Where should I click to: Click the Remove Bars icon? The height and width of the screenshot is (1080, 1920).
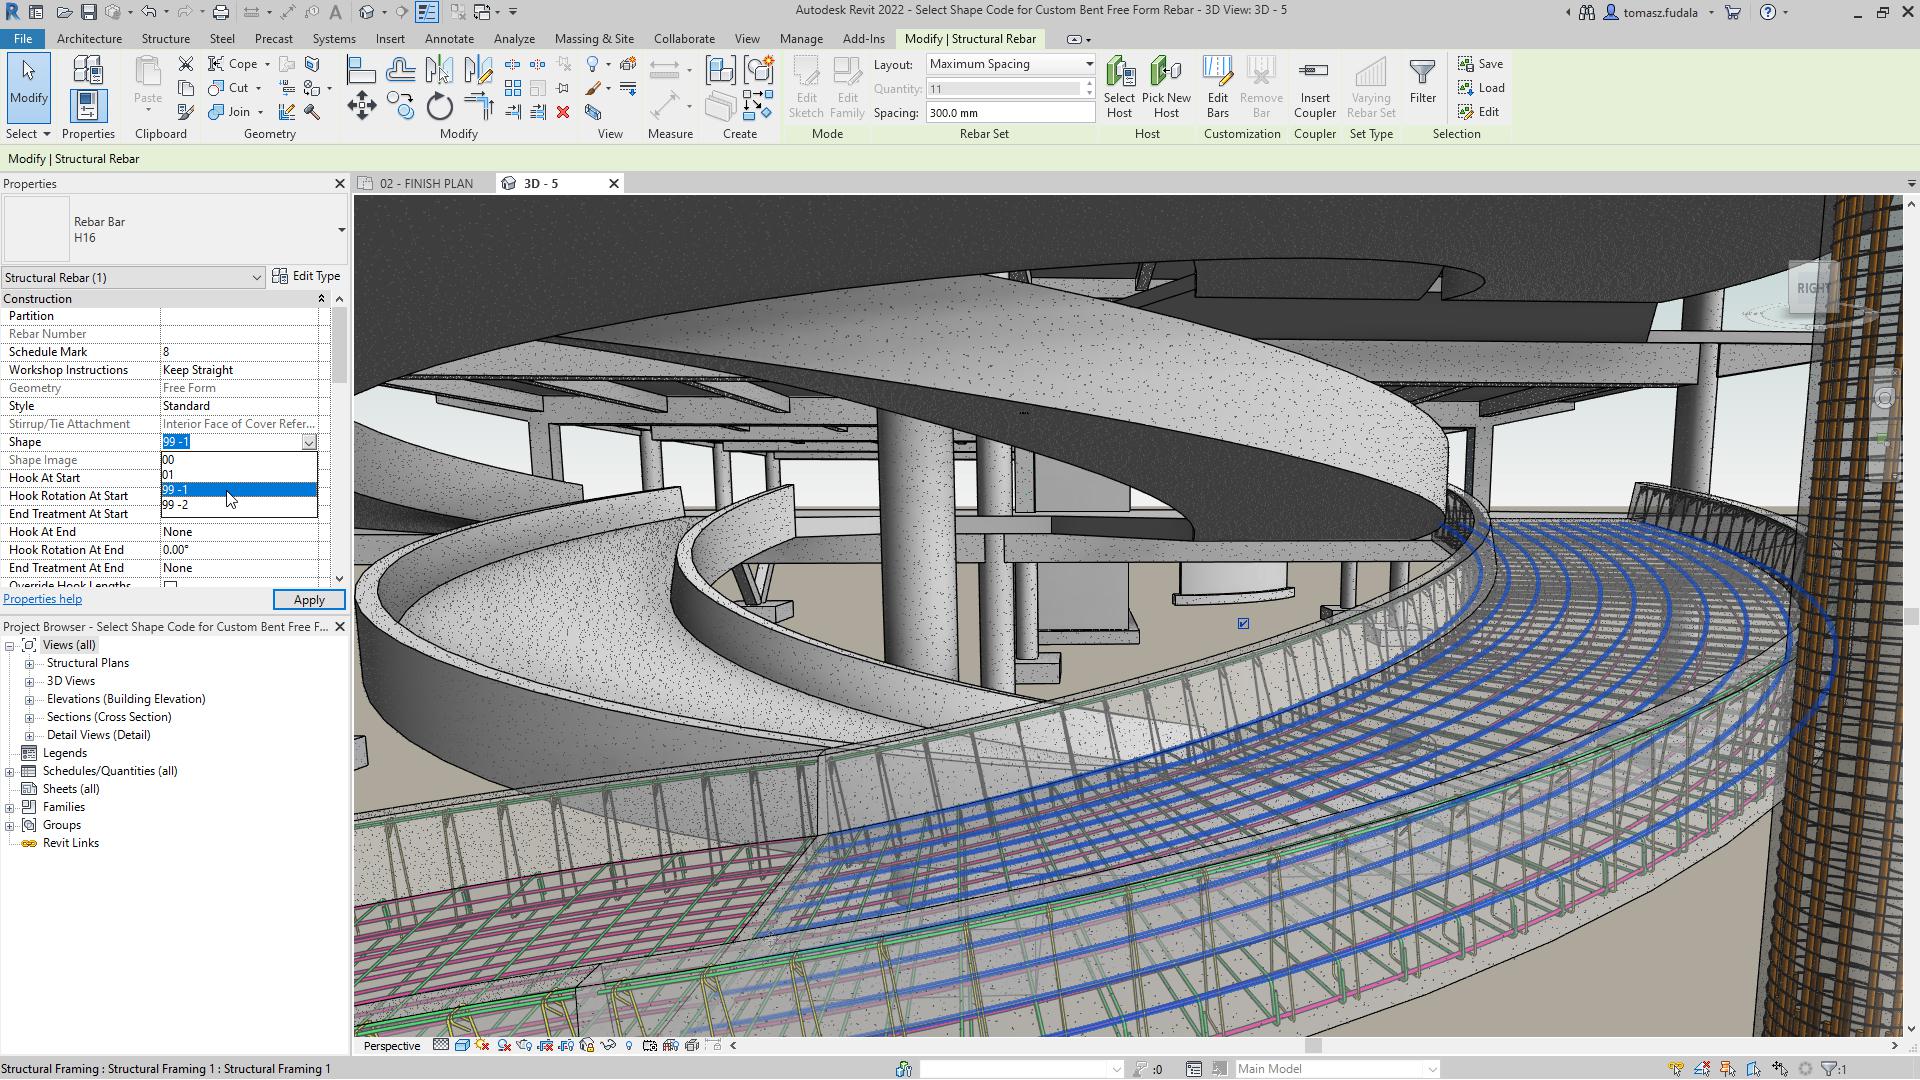(x=1259, y=84)
